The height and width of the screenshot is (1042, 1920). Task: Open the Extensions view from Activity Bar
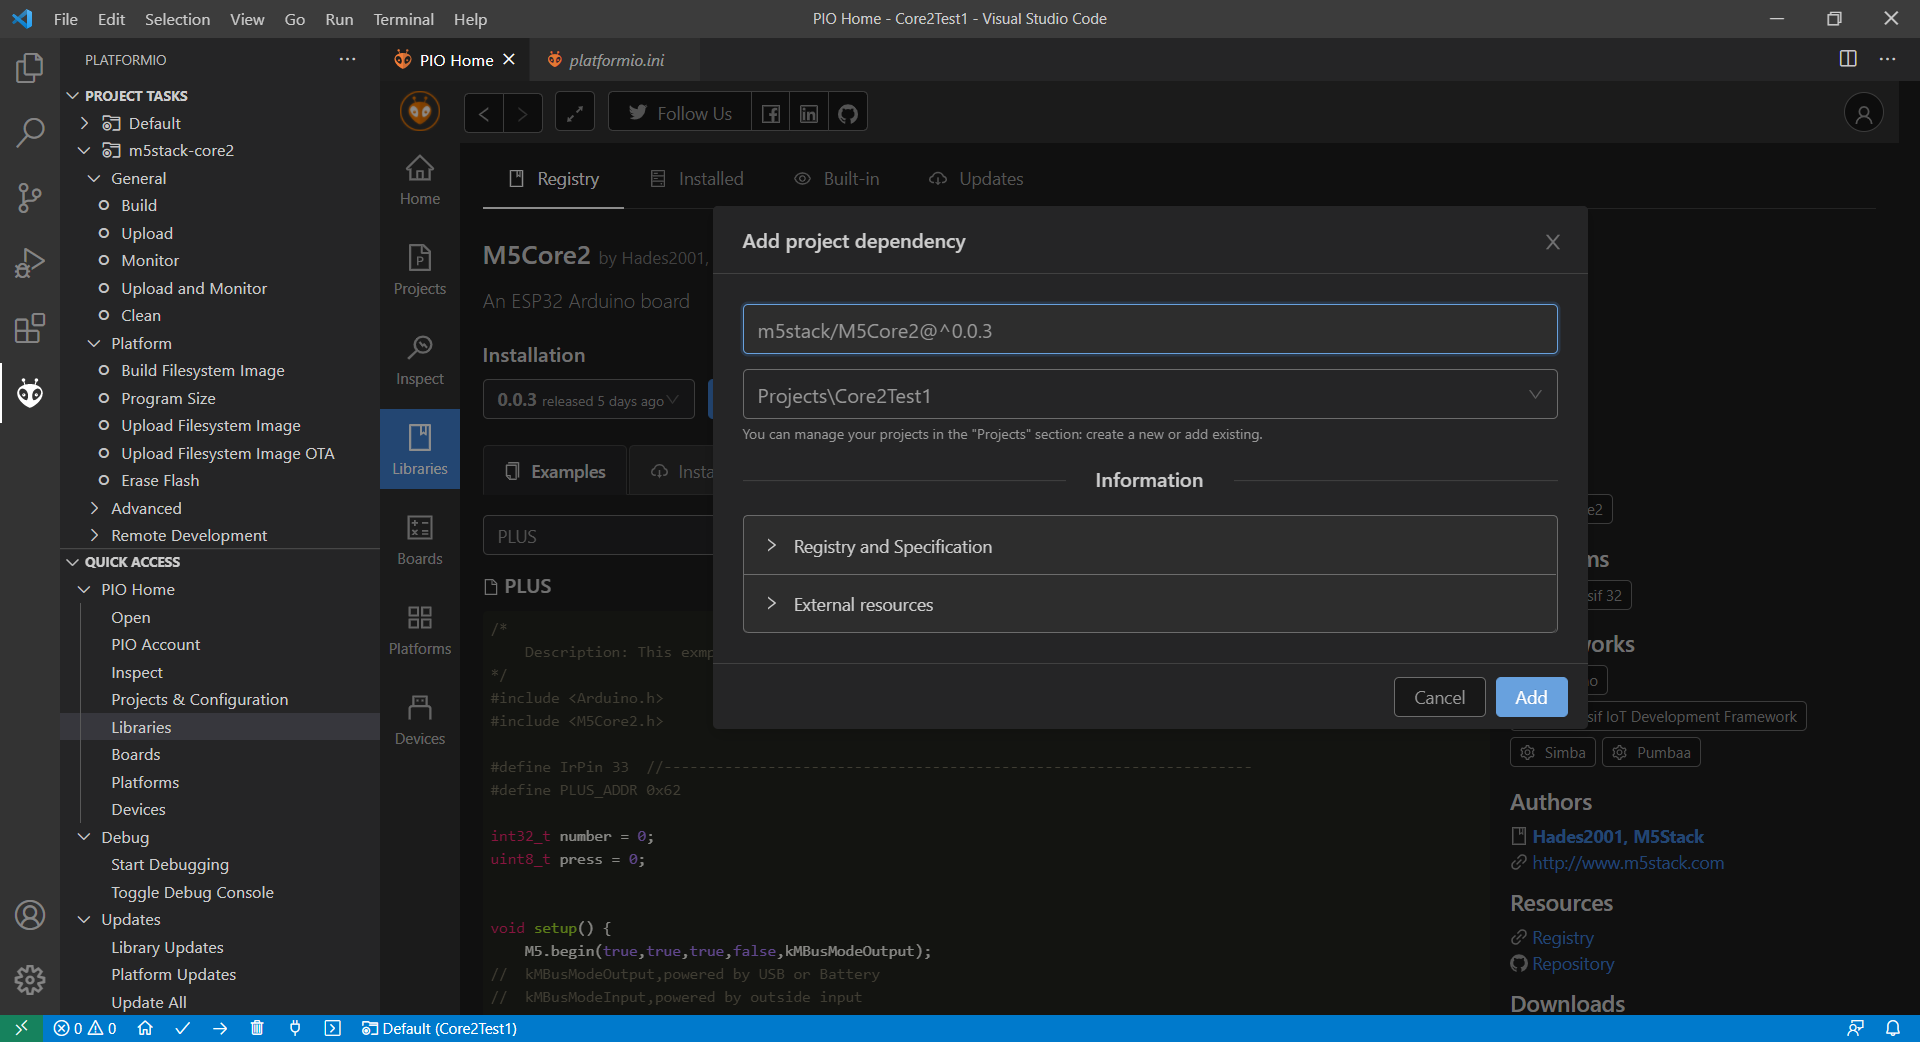tap(29, 327)
